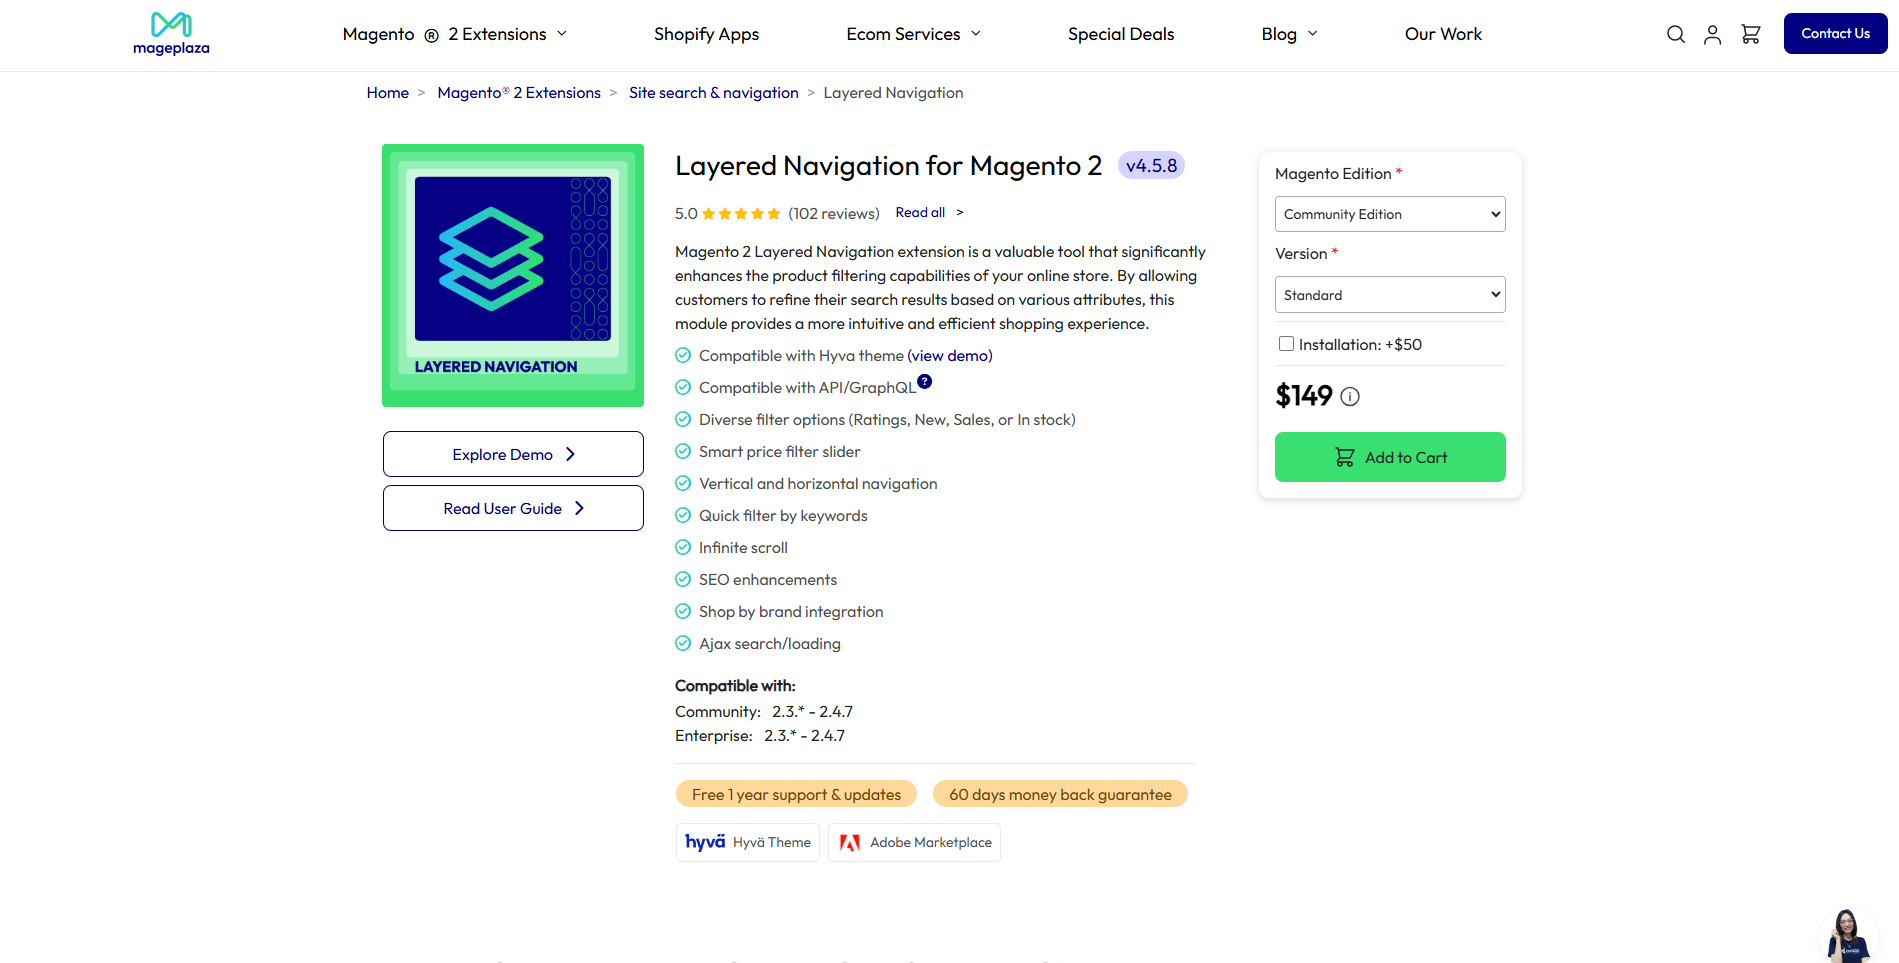Open Shopify Apps menu item

pyautogui.click(x=706, y=34)
